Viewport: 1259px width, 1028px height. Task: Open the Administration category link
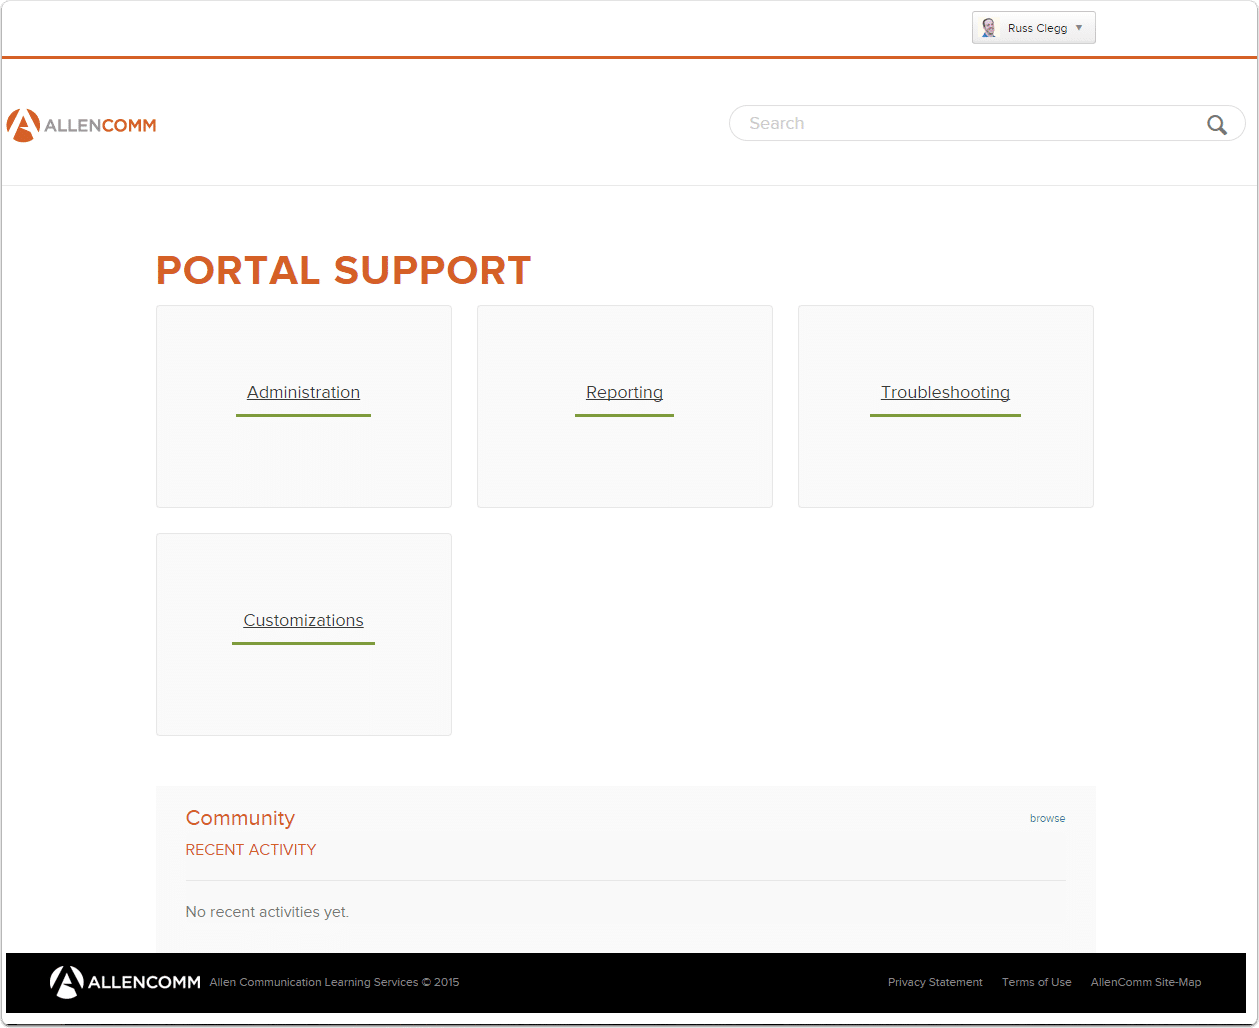click(303, 392)
